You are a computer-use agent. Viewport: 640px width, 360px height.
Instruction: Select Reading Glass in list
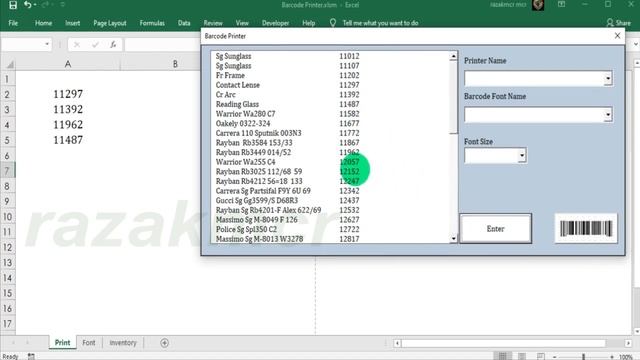coord(331,104)
